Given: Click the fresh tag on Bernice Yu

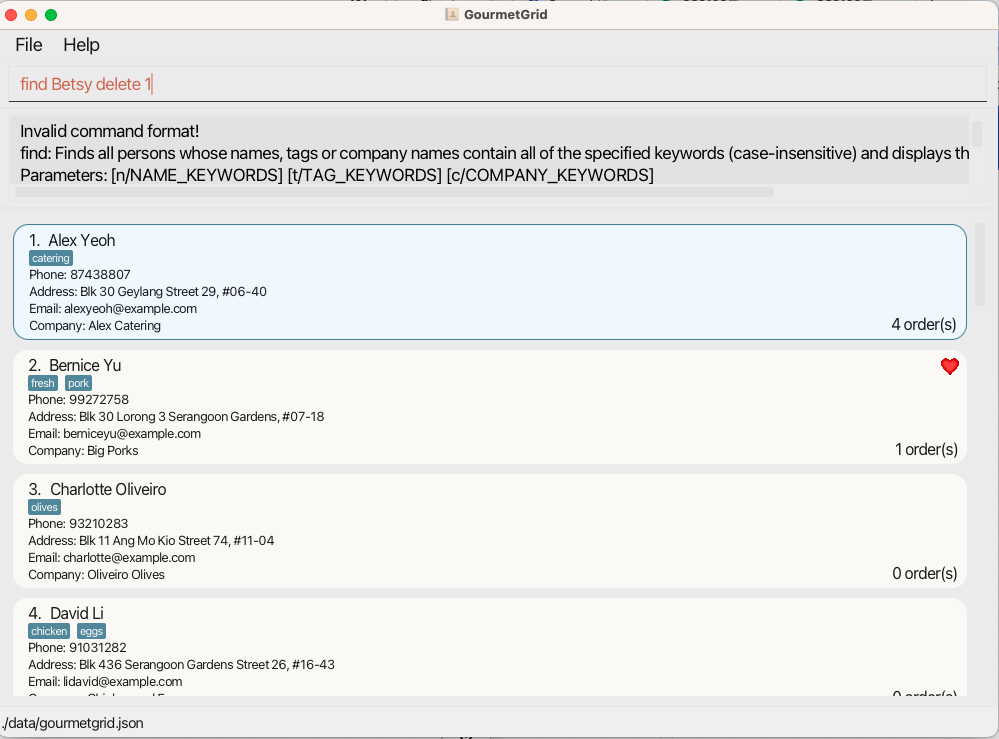Looking at the screenshot, I should coord(43,383).
